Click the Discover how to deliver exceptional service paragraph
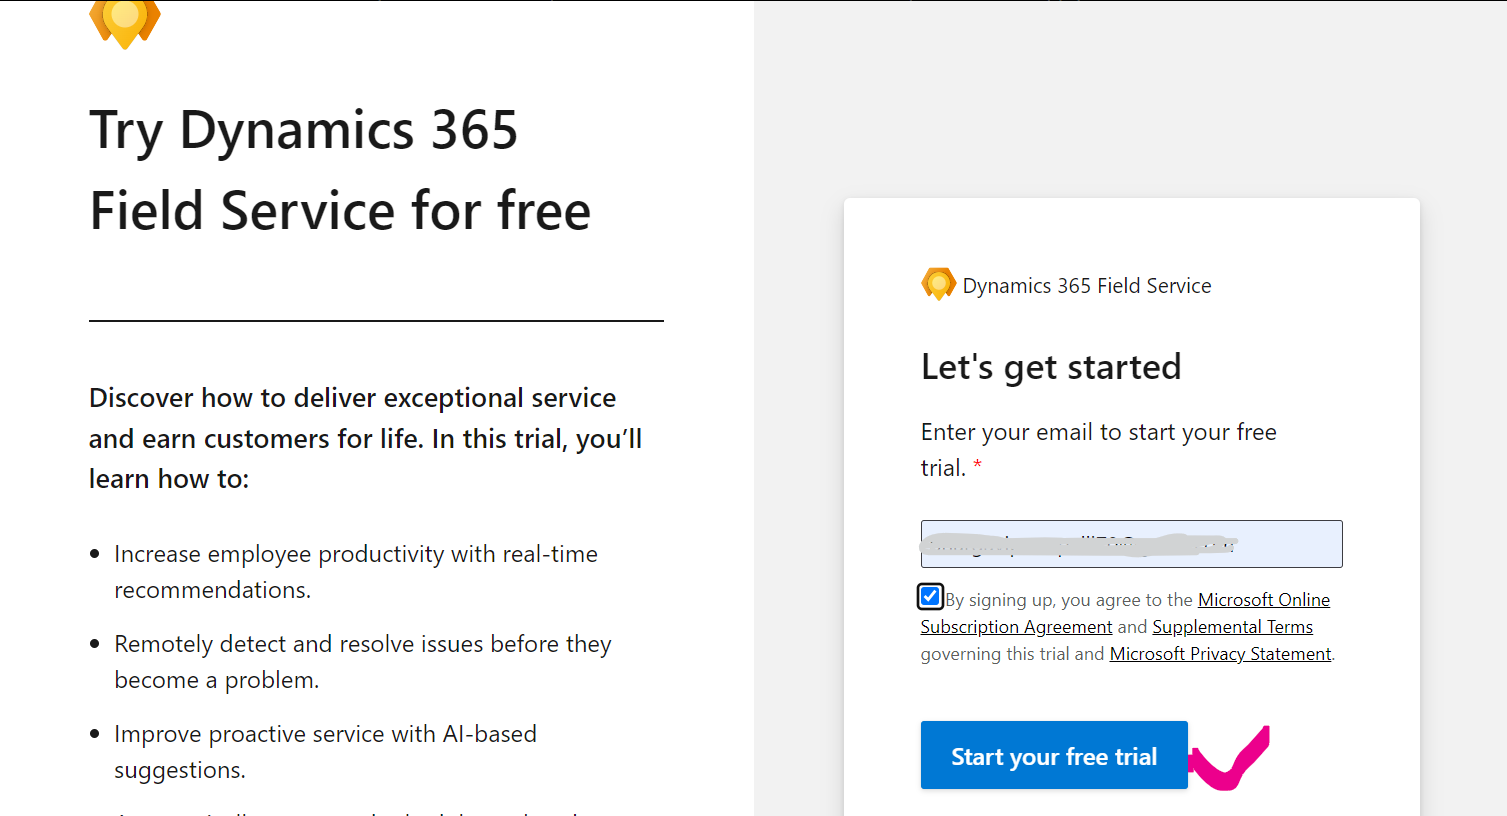 [x=366, y=438]
